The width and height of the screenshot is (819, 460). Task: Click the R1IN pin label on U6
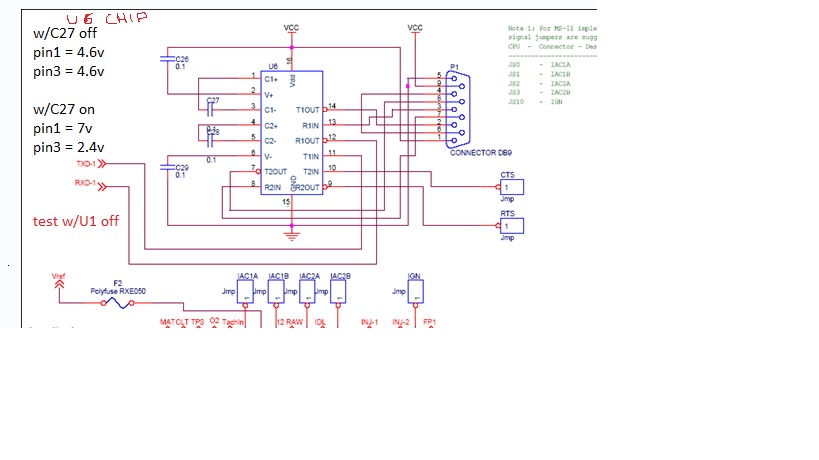(311, 126)
